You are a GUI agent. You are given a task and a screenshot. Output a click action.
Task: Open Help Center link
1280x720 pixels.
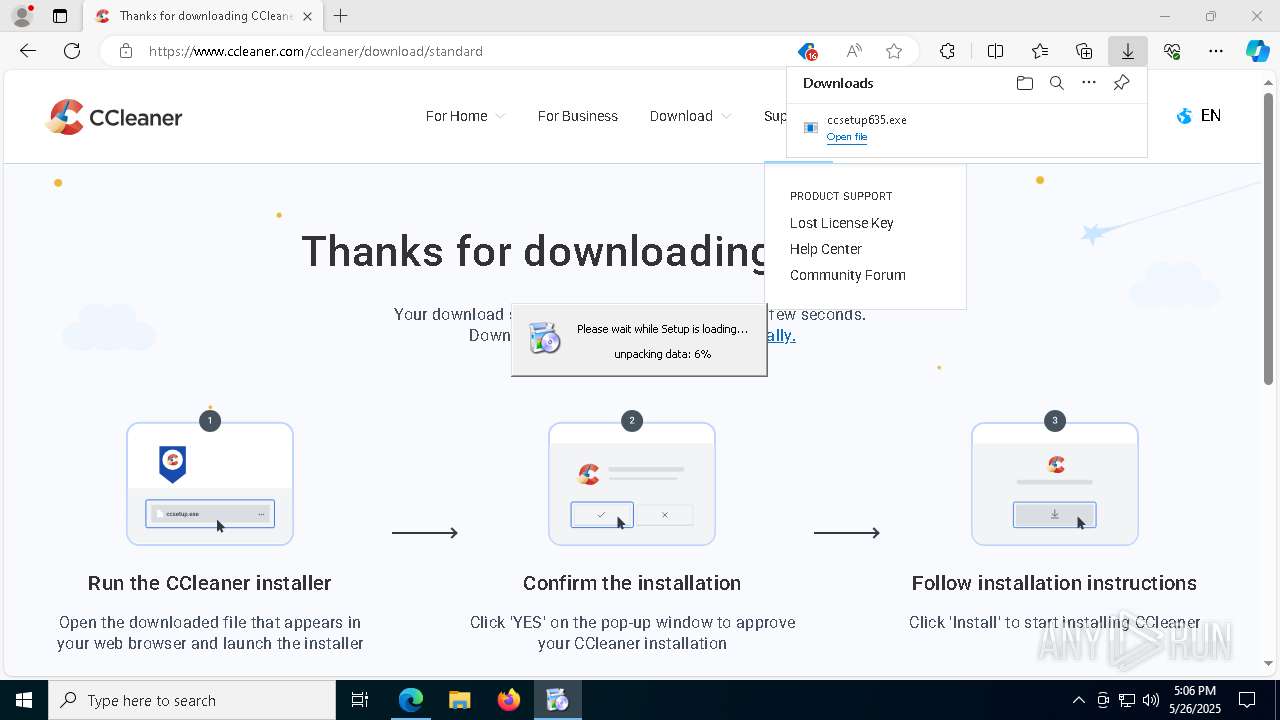[x=826, y=249]
